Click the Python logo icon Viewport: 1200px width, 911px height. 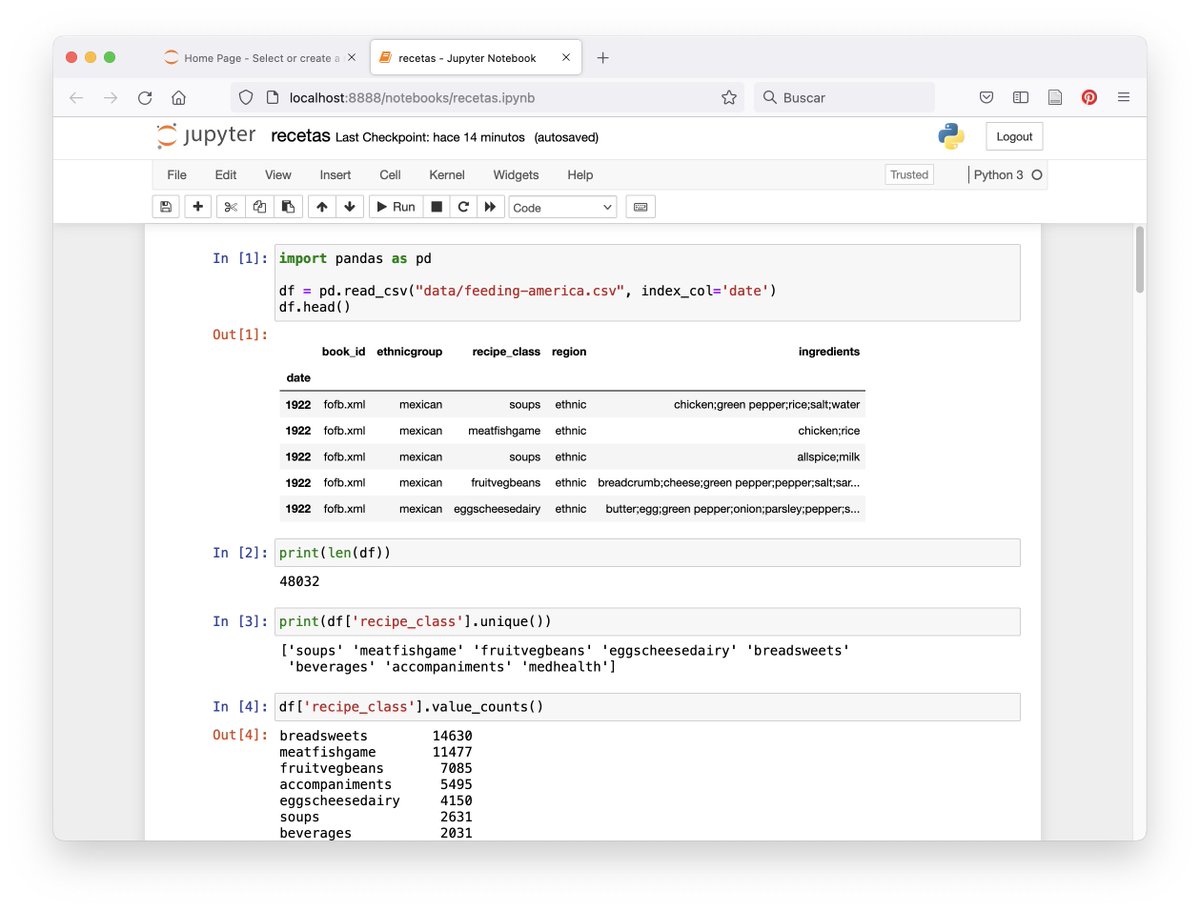point(951,137)
